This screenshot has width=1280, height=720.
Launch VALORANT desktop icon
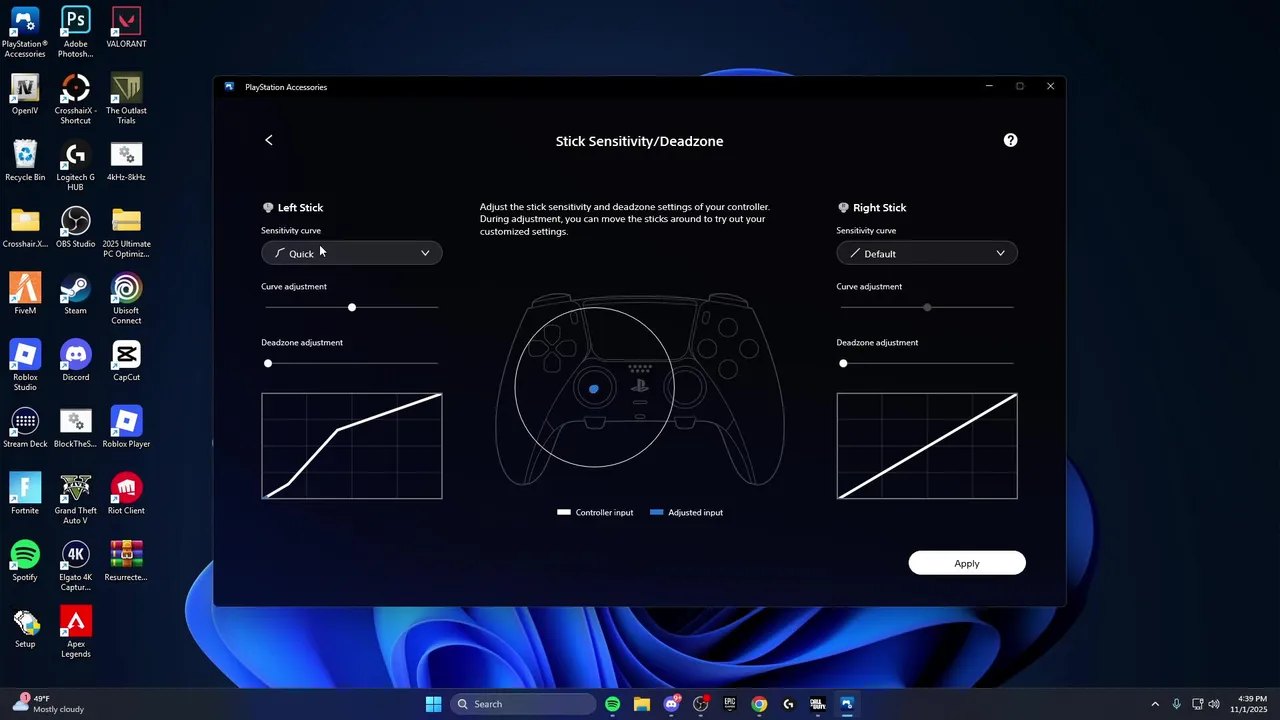tap(126, 28)
